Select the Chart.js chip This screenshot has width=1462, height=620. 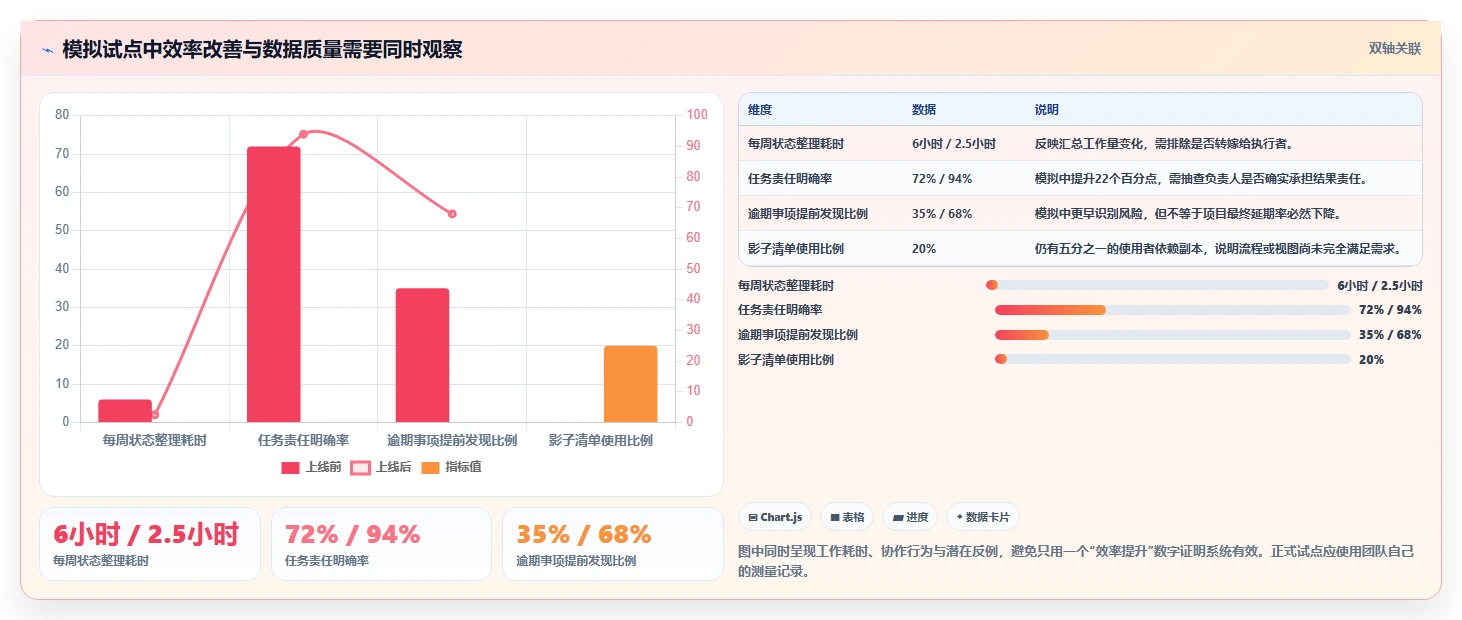775,517
